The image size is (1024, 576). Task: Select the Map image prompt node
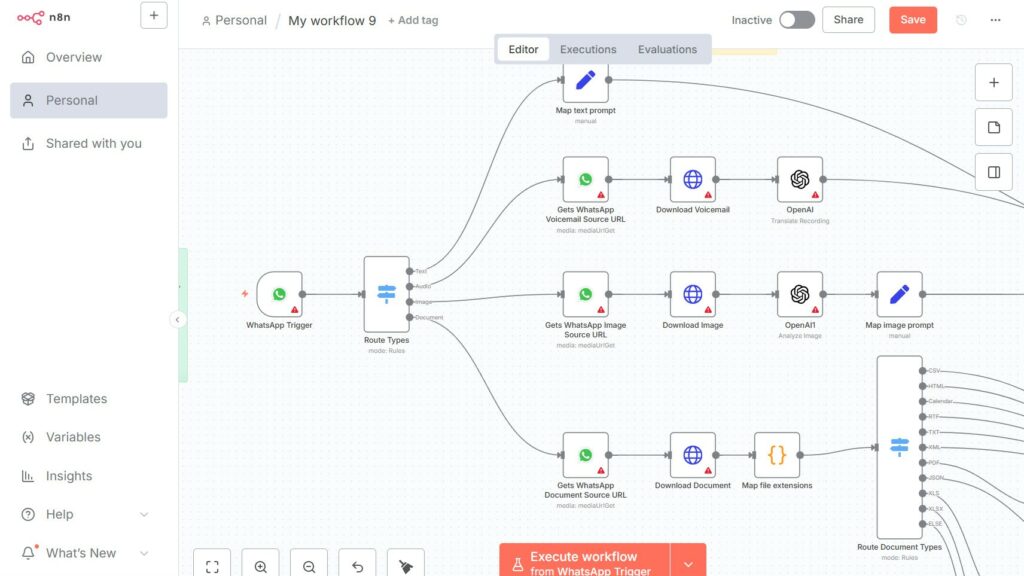[899, 294]
